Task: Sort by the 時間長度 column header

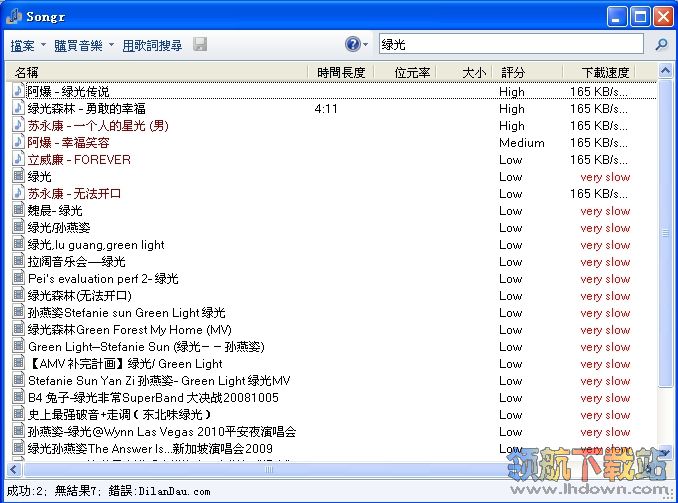Action: [341, 72]
